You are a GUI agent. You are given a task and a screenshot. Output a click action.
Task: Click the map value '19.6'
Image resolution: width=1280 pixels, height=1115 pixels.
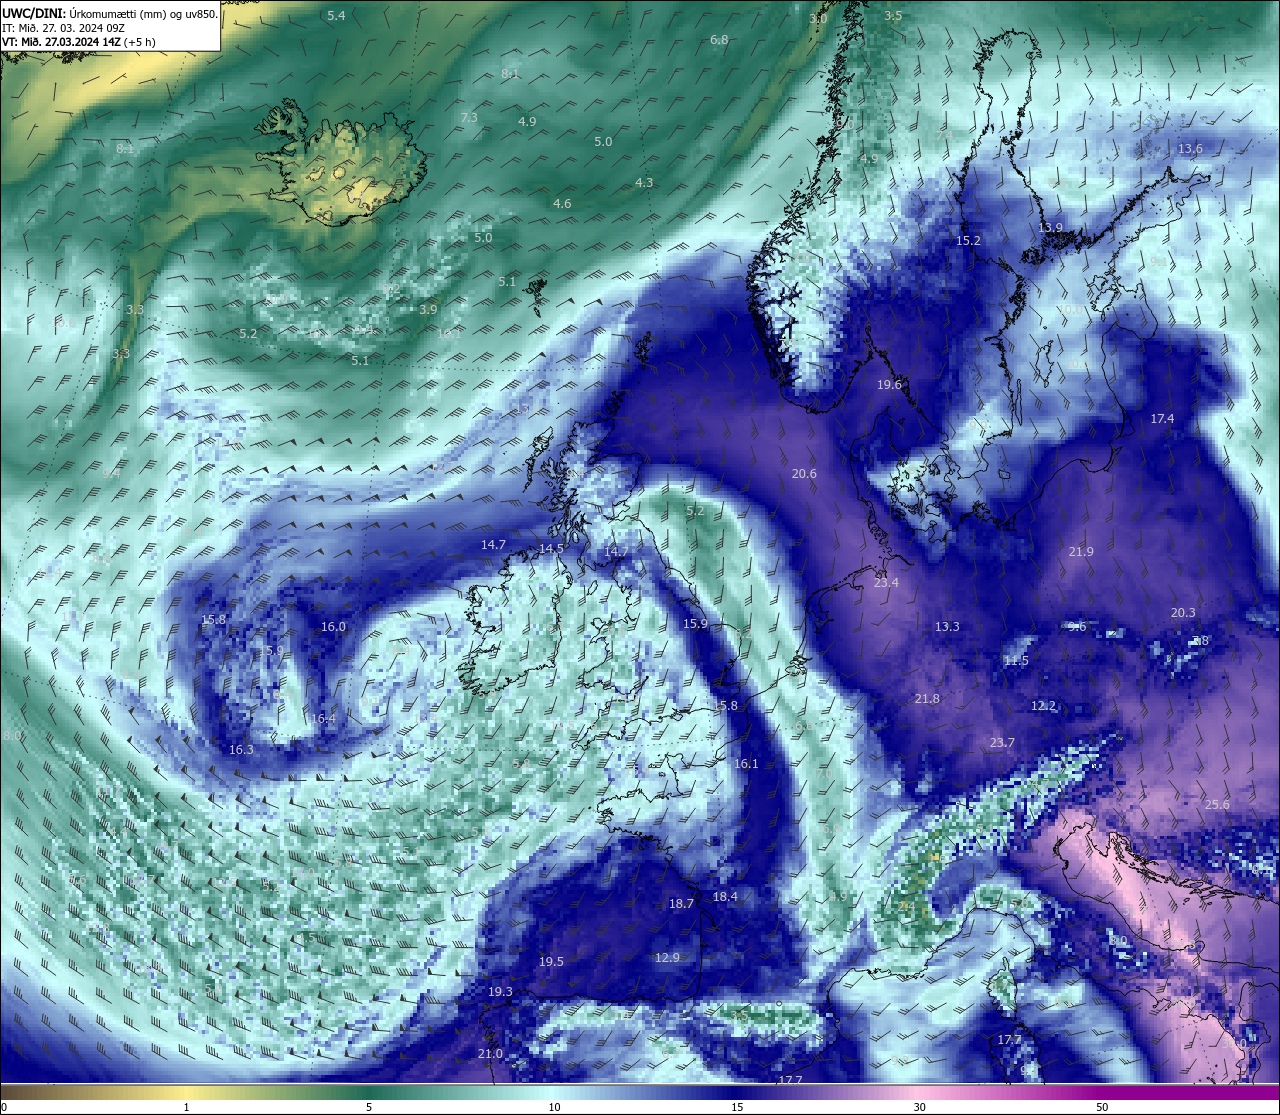tap(889, 385)
